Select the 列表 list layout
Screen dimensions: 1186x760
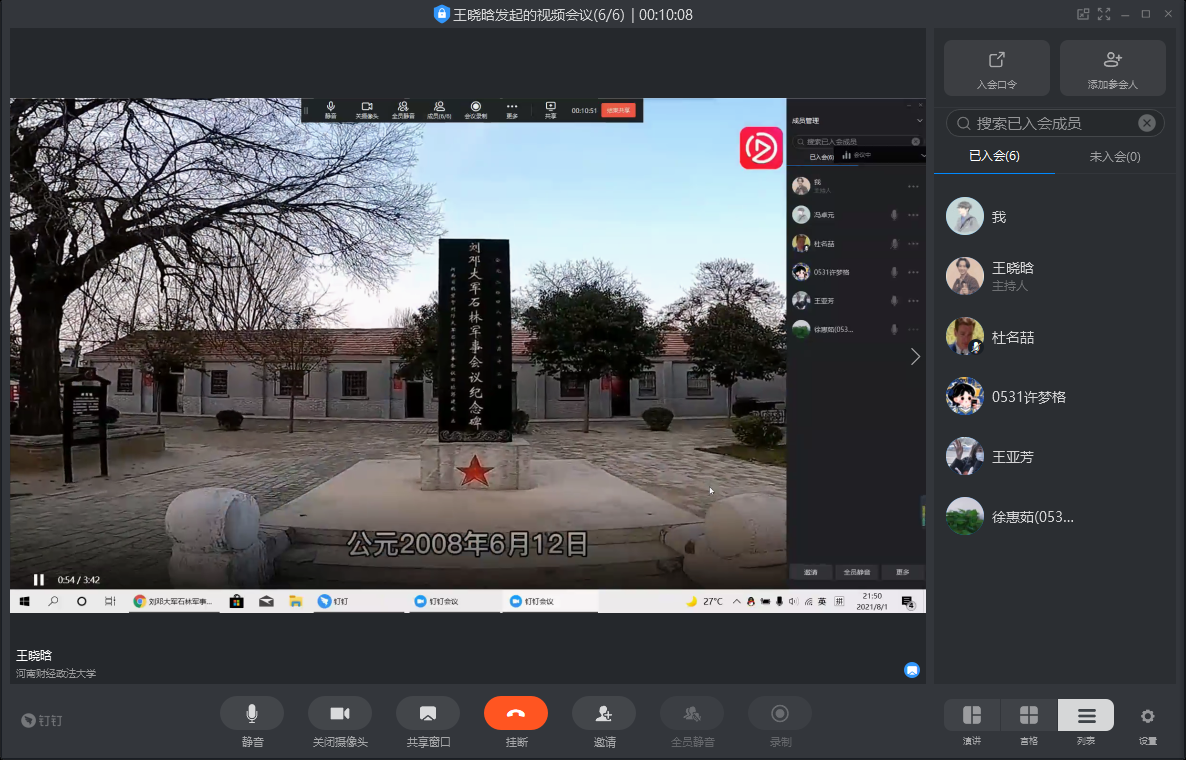[1086, 715]
